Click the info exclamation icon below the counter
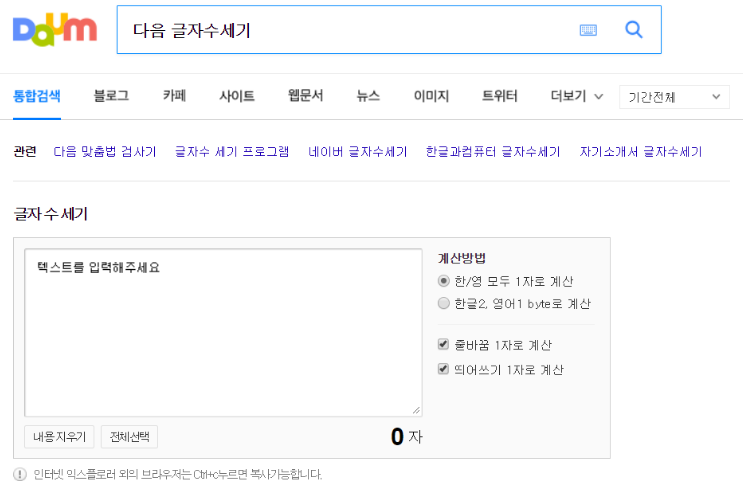This screenshot has height=488, width=743. click(x=20, y=474)
